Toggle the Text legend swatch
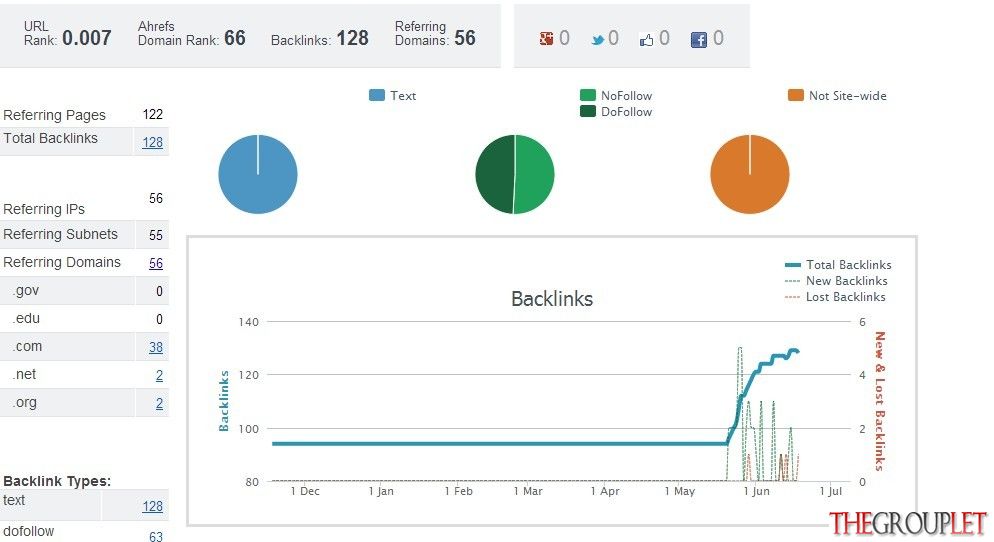The height and width of the screenshot is (542, 994). [x=377, y=95]
